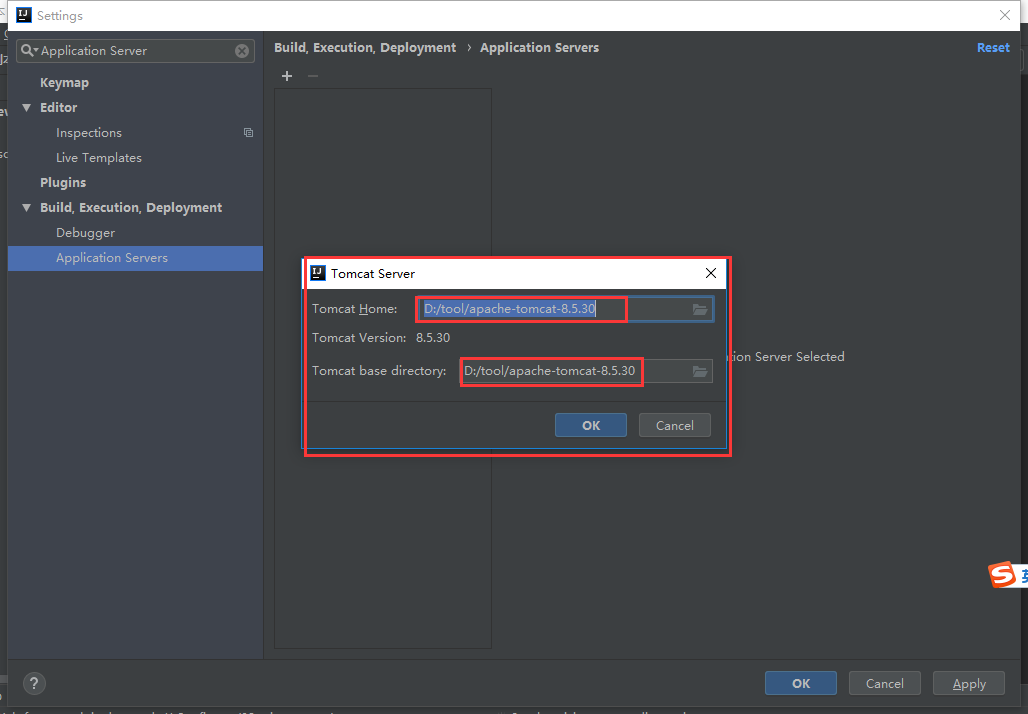This screenshot has height=714, width=1028.
Task: Click the remove application server minus icon
Action: [x=313, y=76]
